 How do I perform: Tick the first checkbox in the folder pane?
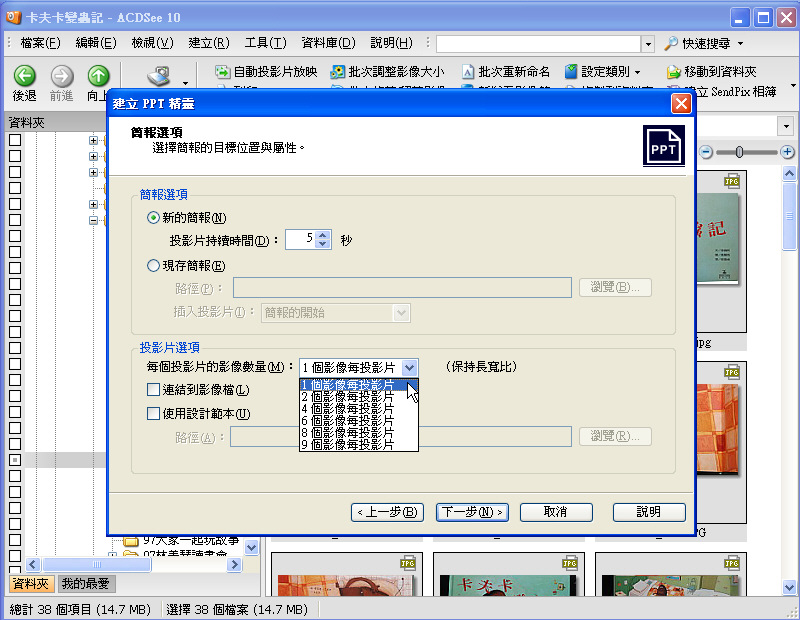coord(15,140)
